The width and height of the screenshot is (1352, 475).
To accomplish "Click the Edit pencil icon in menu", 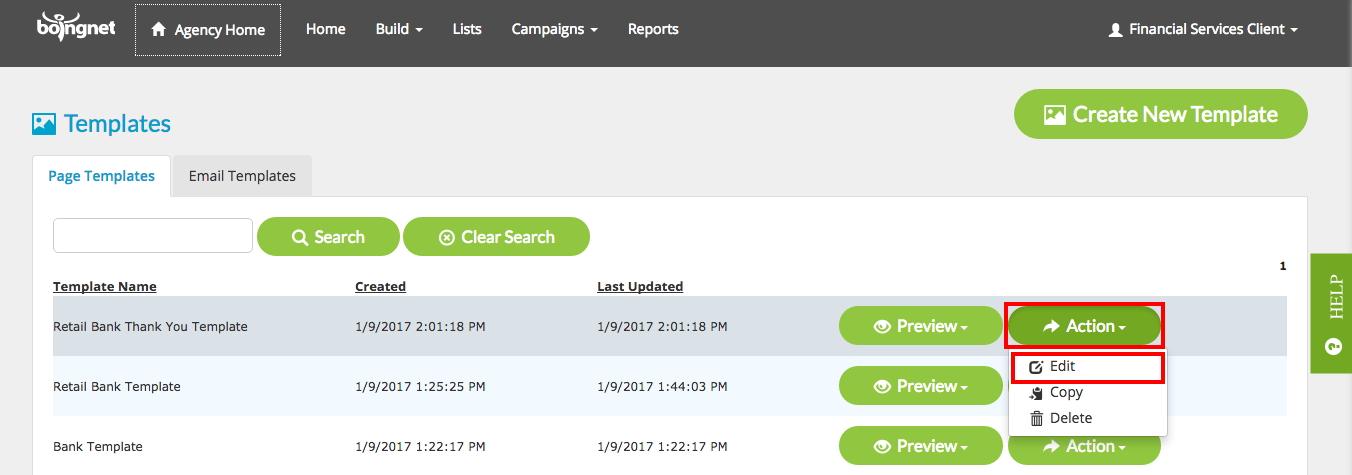I will pyautogui.click(x=1036, y=367).
